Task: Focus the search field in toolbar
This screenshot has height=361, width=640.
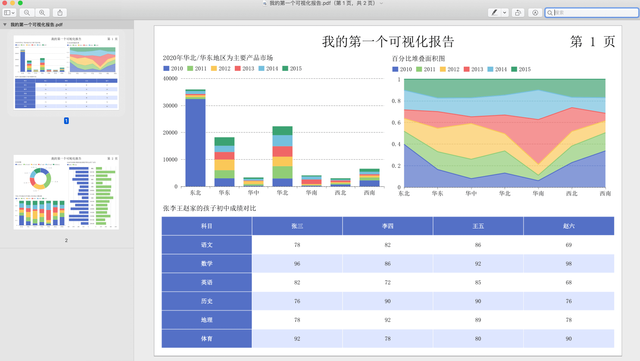Action: point(591,13)
